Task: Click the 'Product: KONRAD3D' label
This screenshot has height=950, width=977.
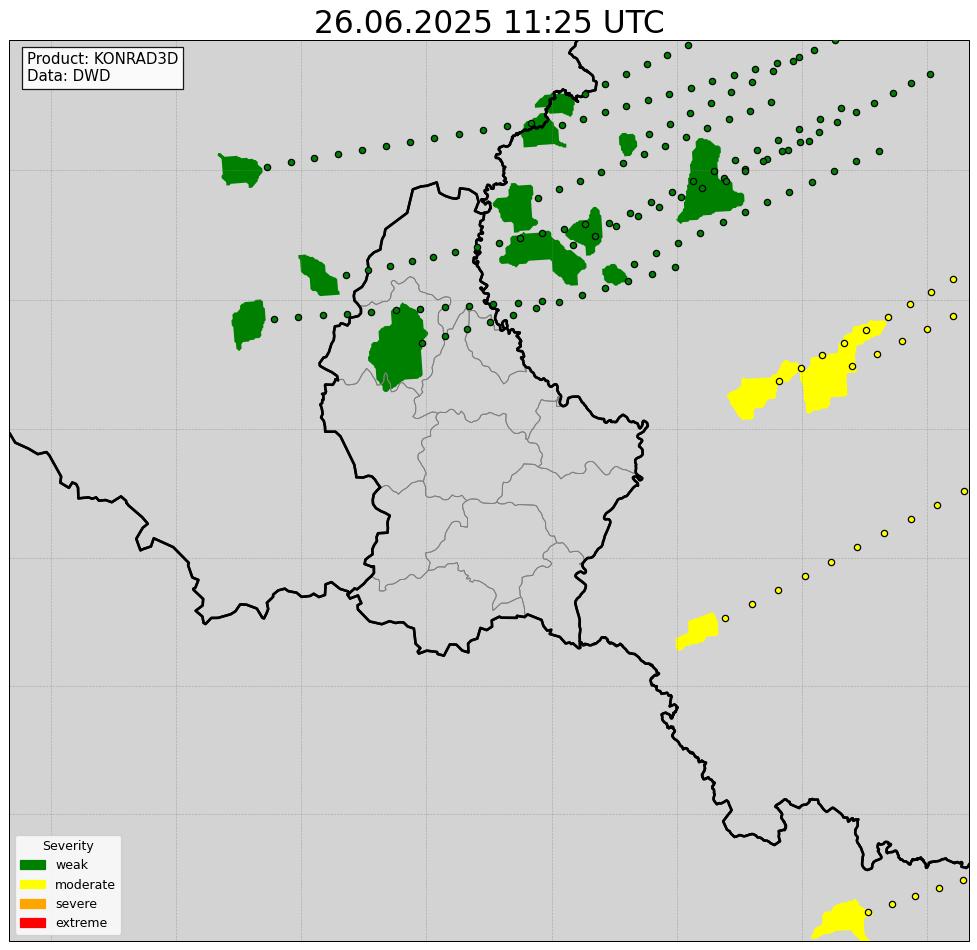Action: 103,59
